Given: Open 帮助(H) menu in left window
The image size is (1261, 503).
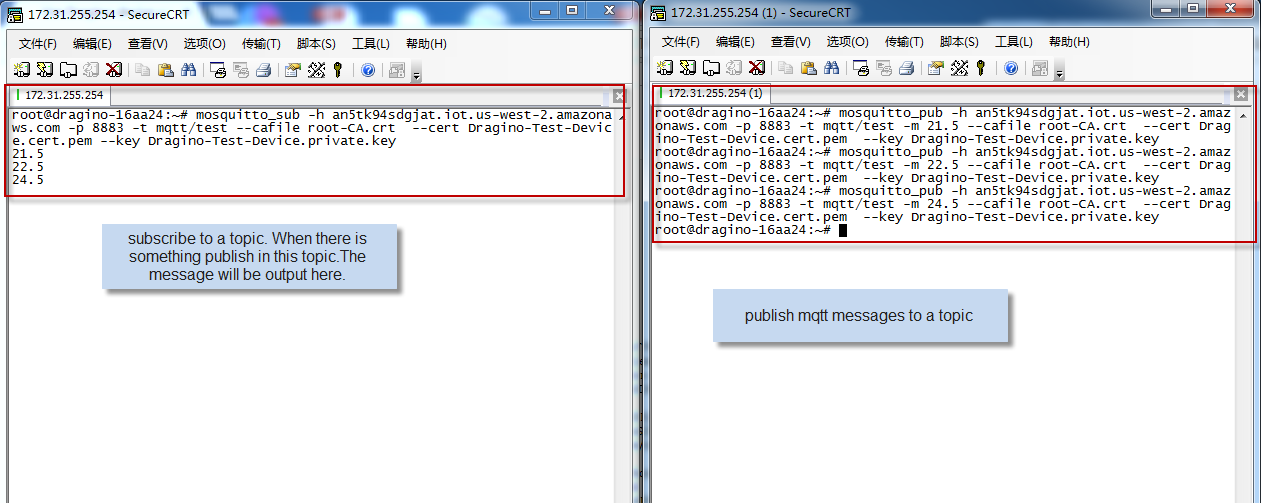Looking at the screenshot, I should 426,44.
